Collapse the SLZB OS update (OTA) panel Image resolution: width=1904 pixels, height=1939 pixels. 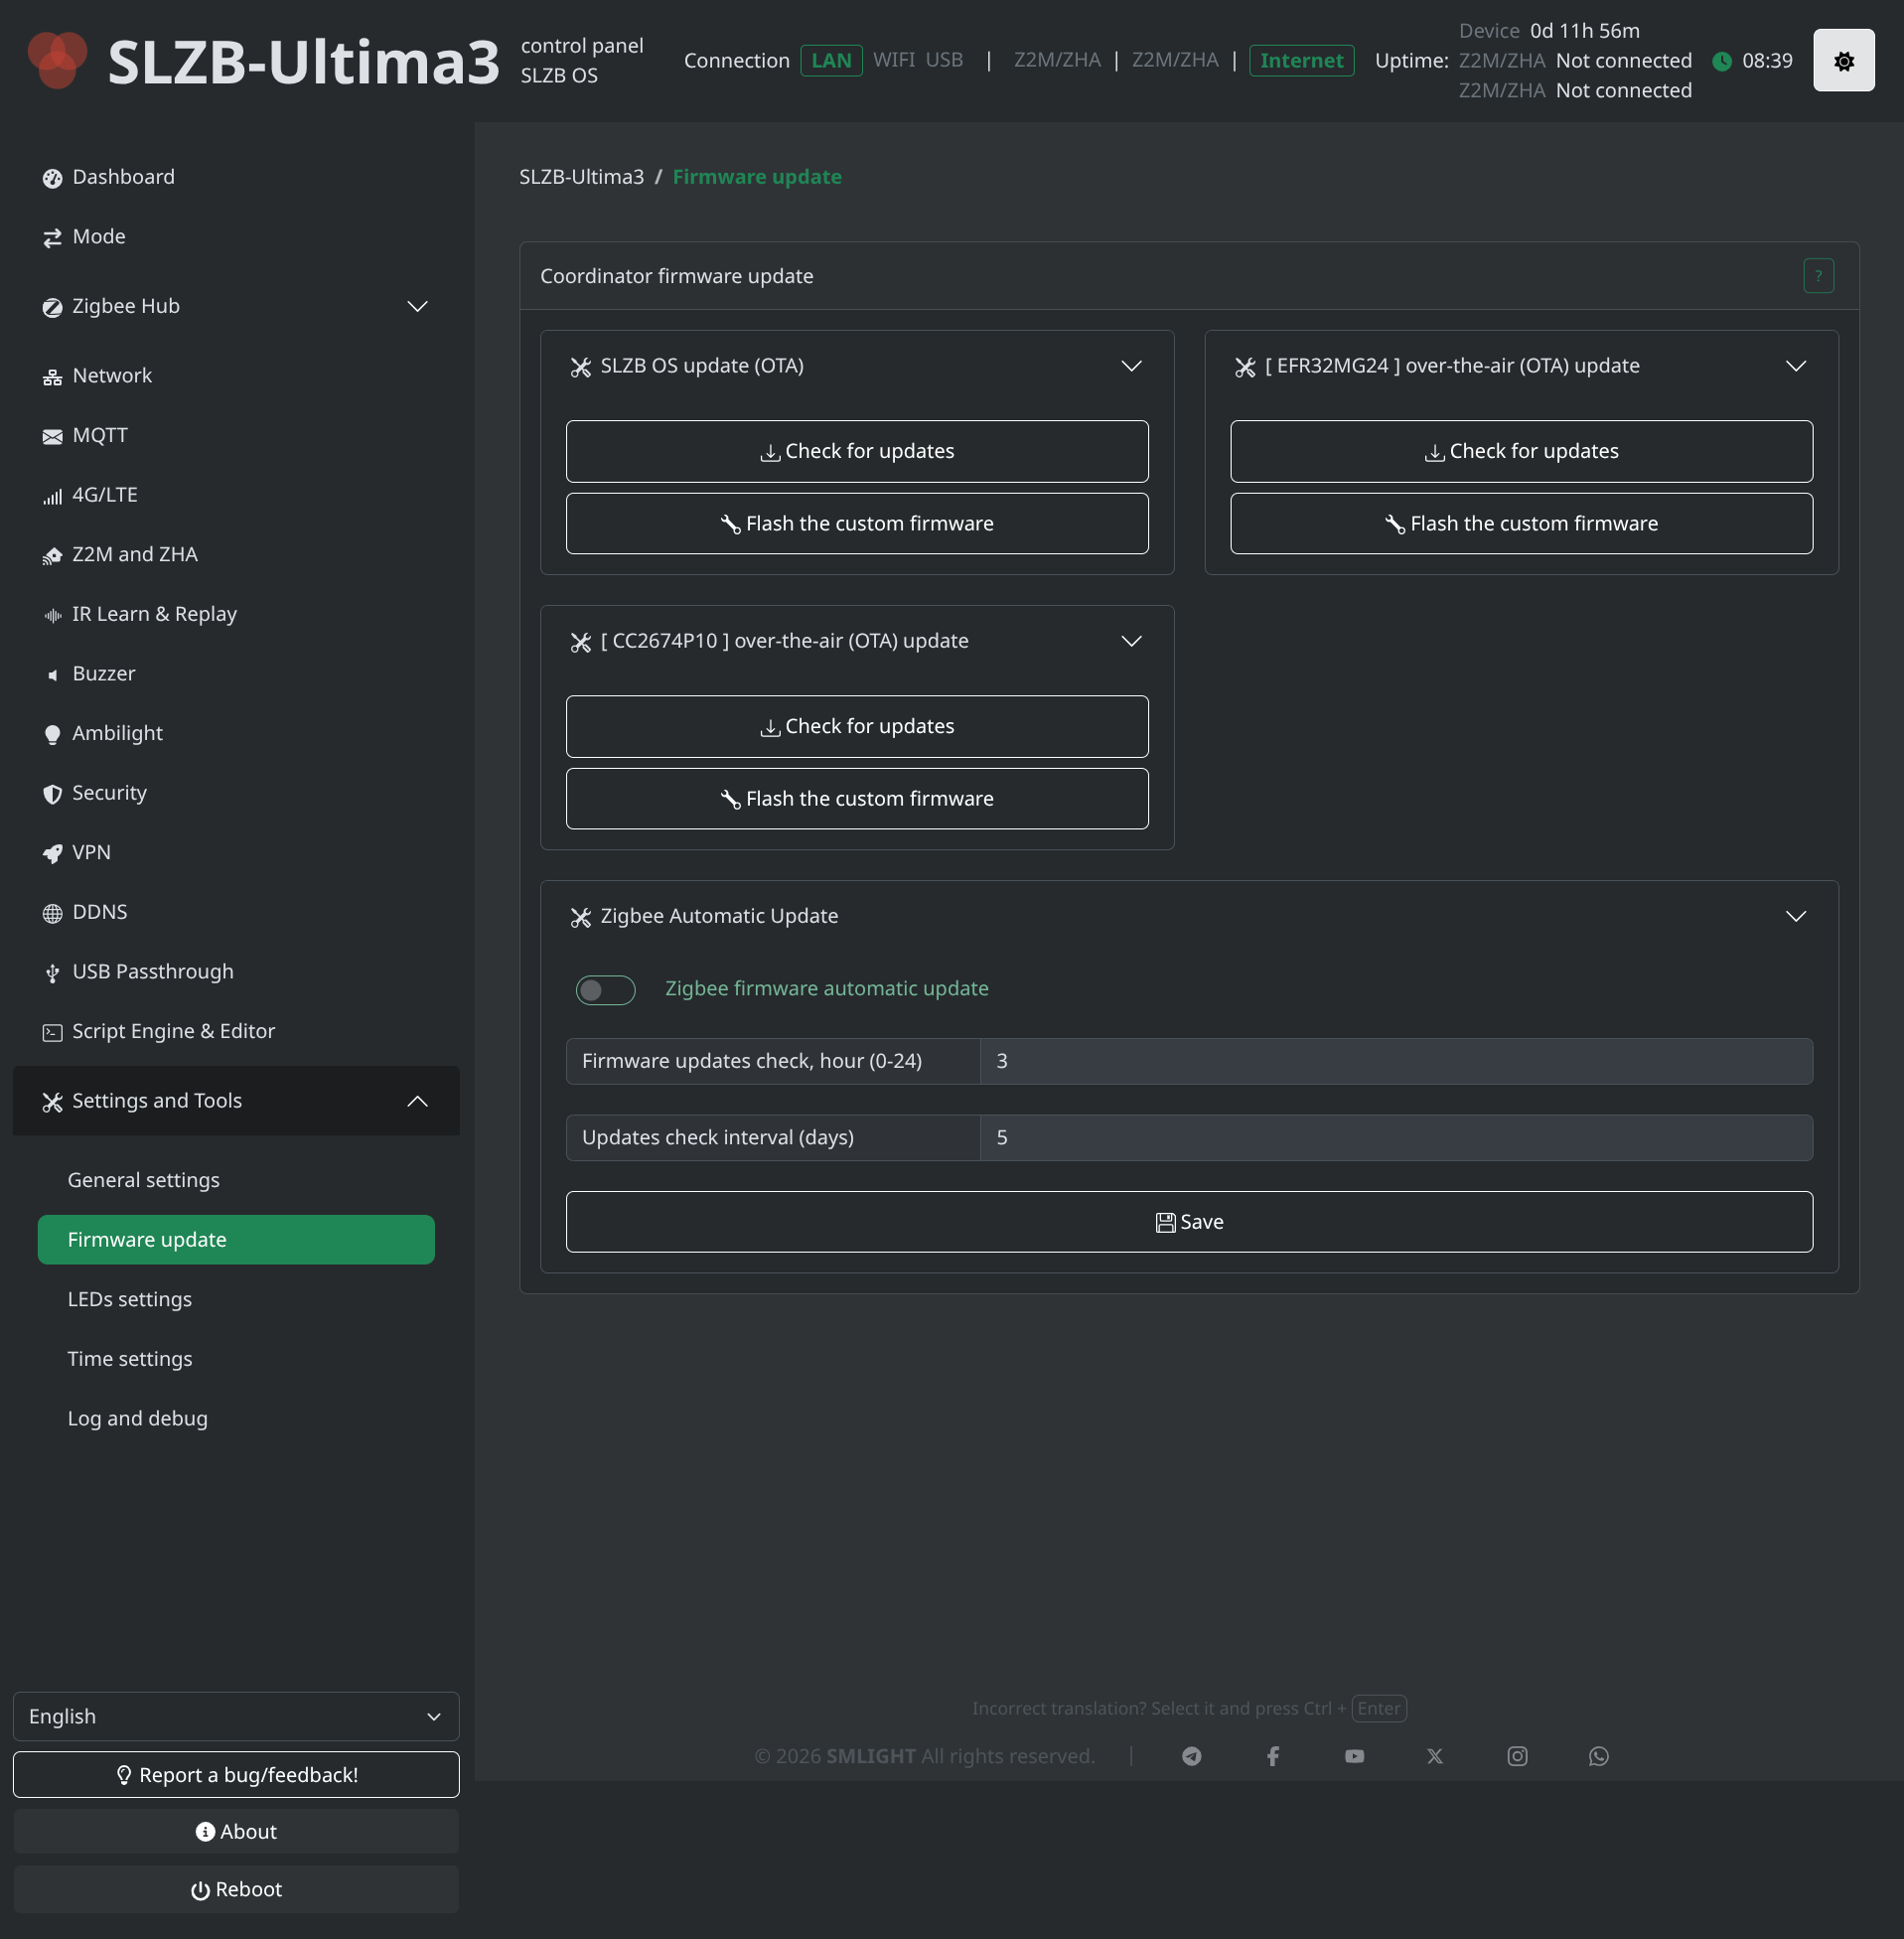coord(1131,366)
